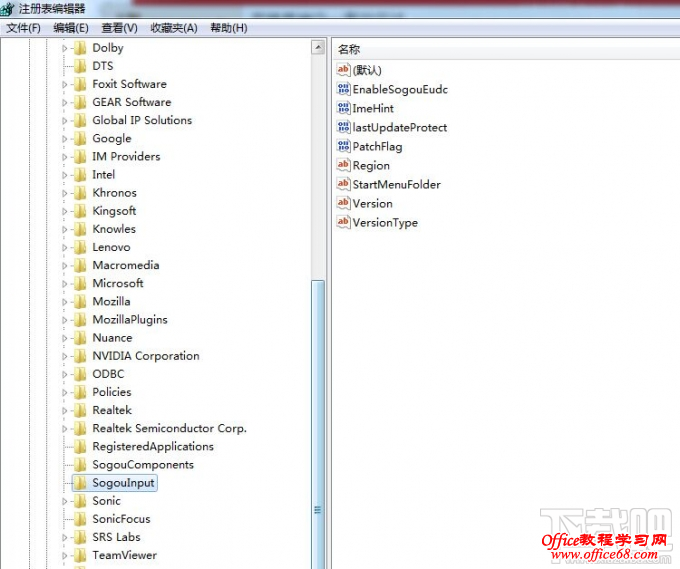Screen dimensions: 680x569
Task: Select the Nuance registry key
Action: [112, 338]
